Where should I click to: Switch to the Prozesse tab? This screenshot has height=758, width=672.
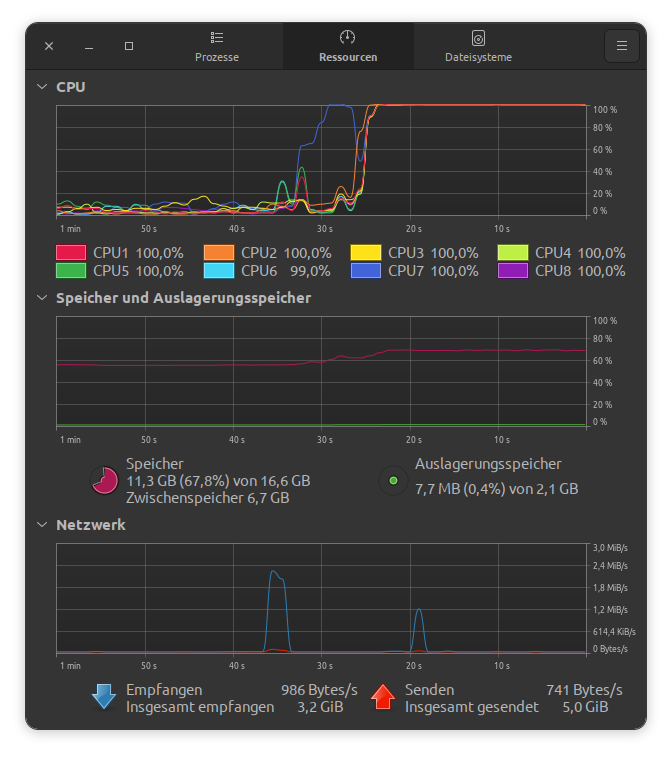tap(217, 46)
